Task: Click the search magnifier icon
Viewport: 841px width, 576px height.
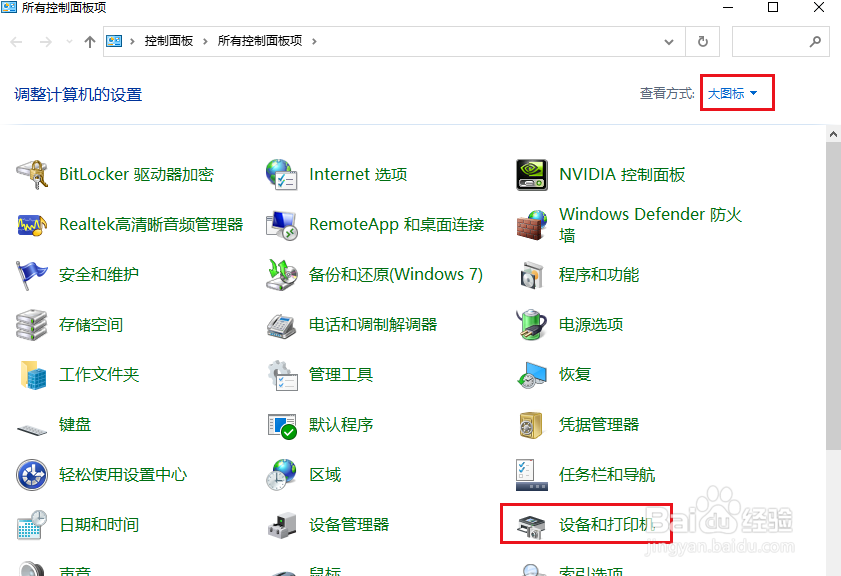Action: click(x=815, y=41)
